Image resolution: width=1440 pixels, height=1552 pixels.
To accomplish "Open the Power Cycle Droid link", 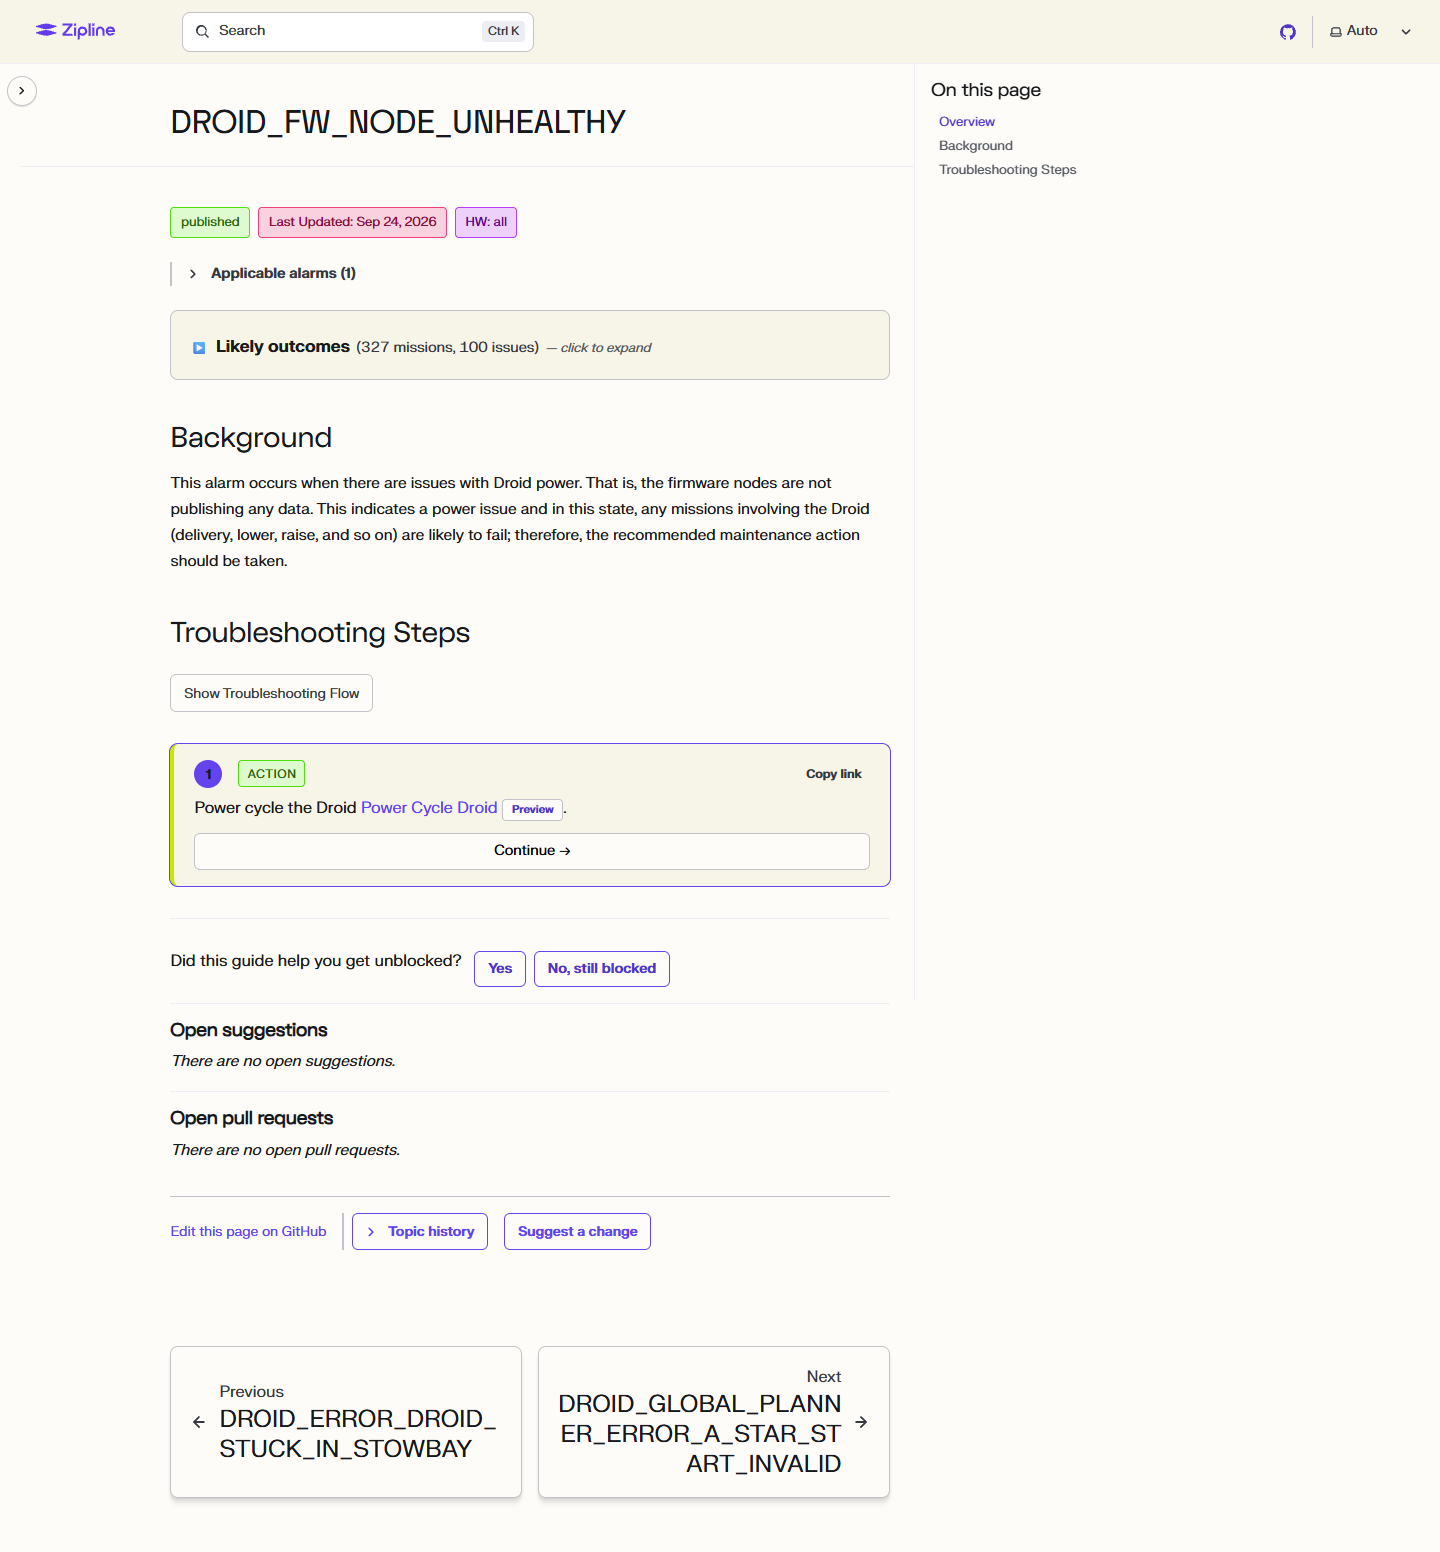I will click(x=429, y=808).
